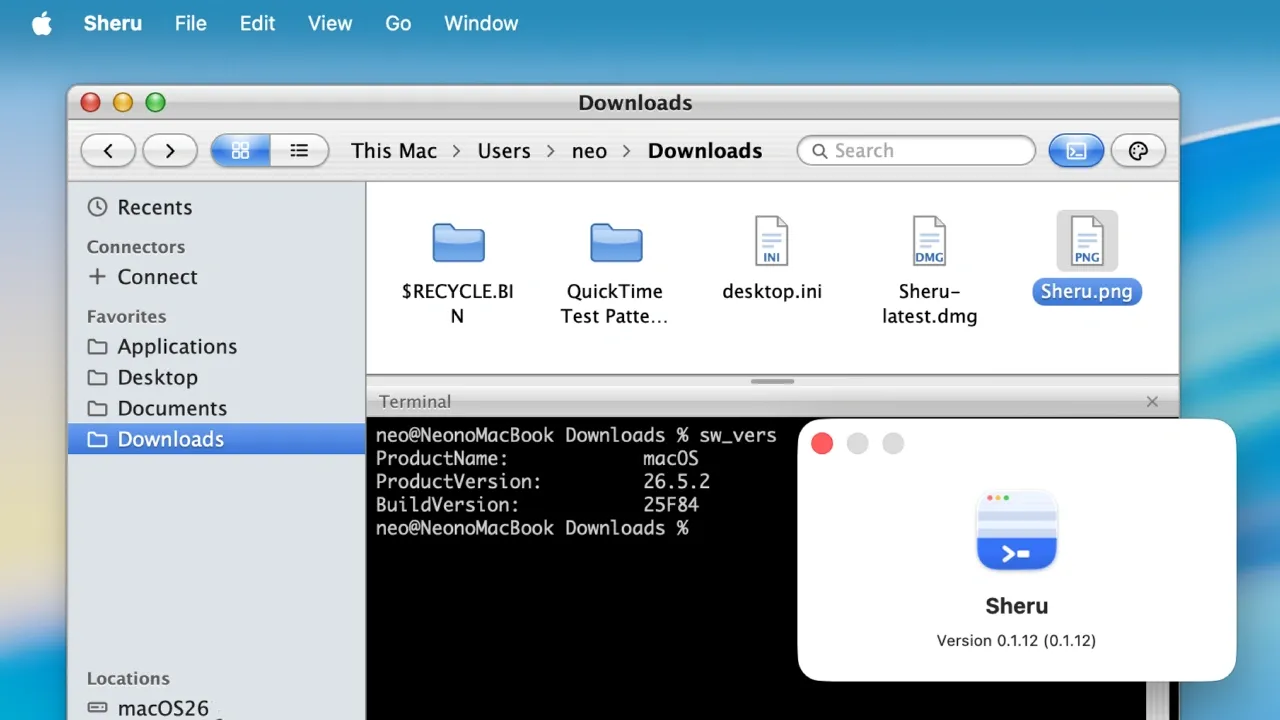The height and width of the screenshot is (720, 1280).
Task: Click the terminal panel resize handle
Action: (x=772, y=380)
